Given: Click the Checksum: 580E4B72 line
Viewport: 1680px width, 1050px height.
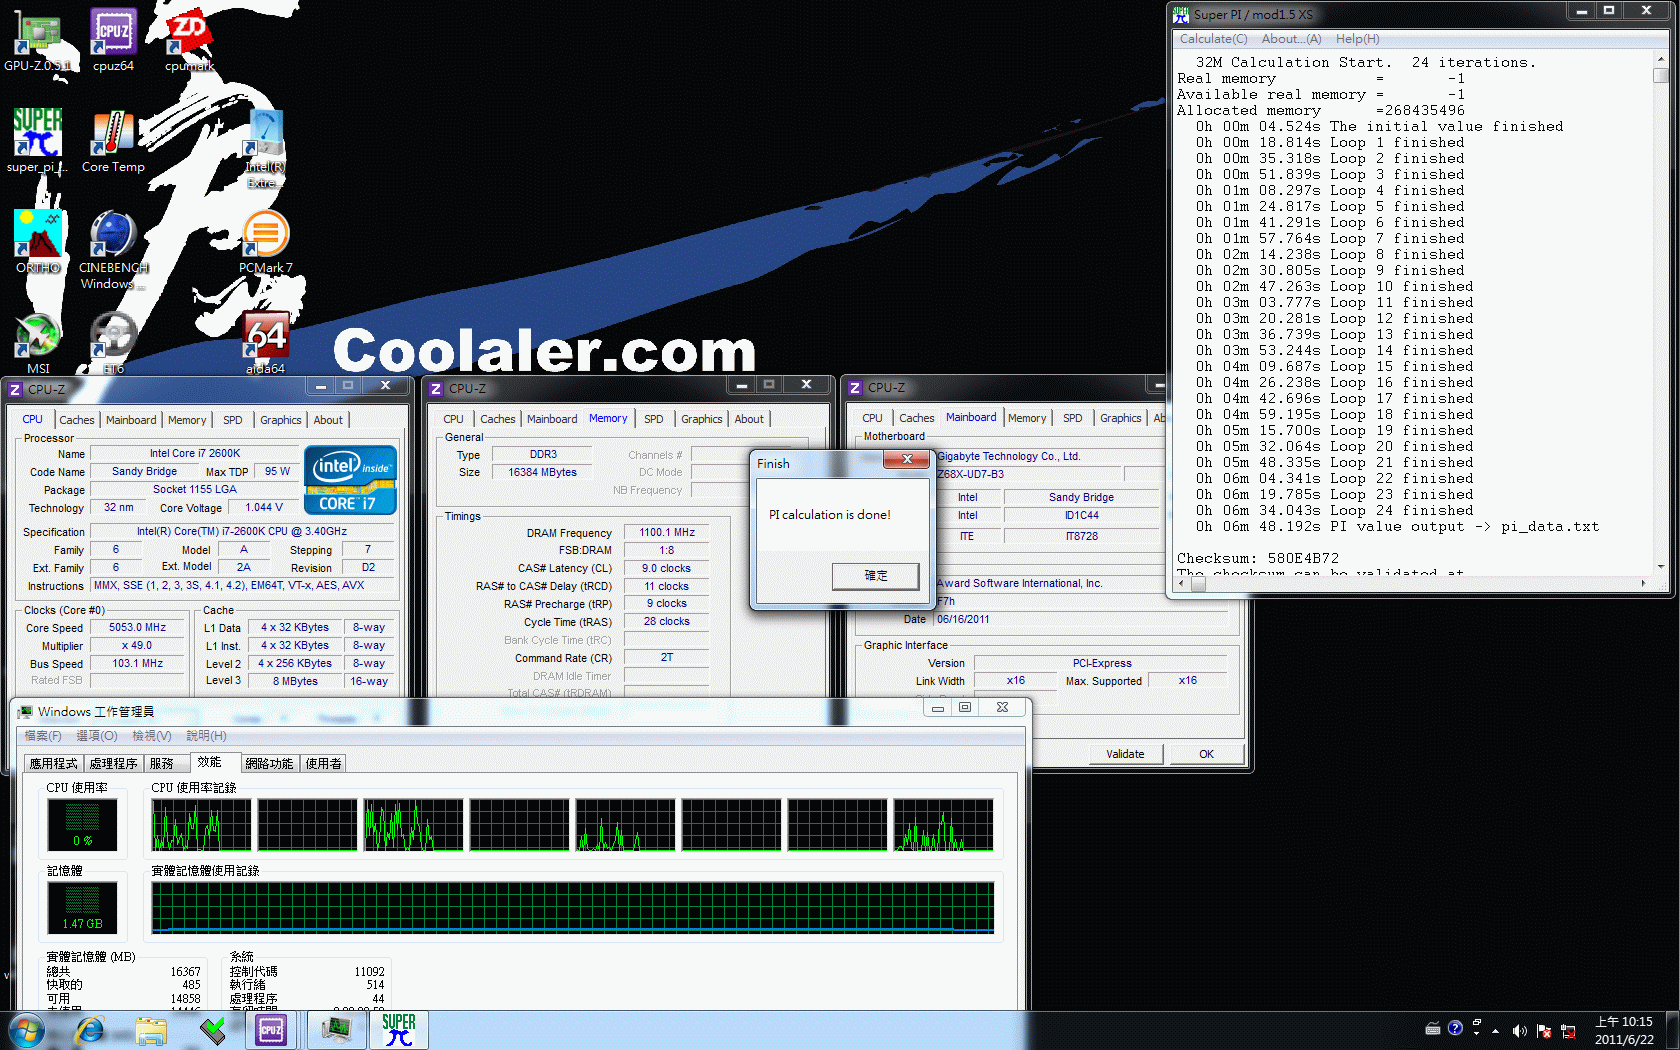Looking at the screenshot, I should pos(1257,559).
